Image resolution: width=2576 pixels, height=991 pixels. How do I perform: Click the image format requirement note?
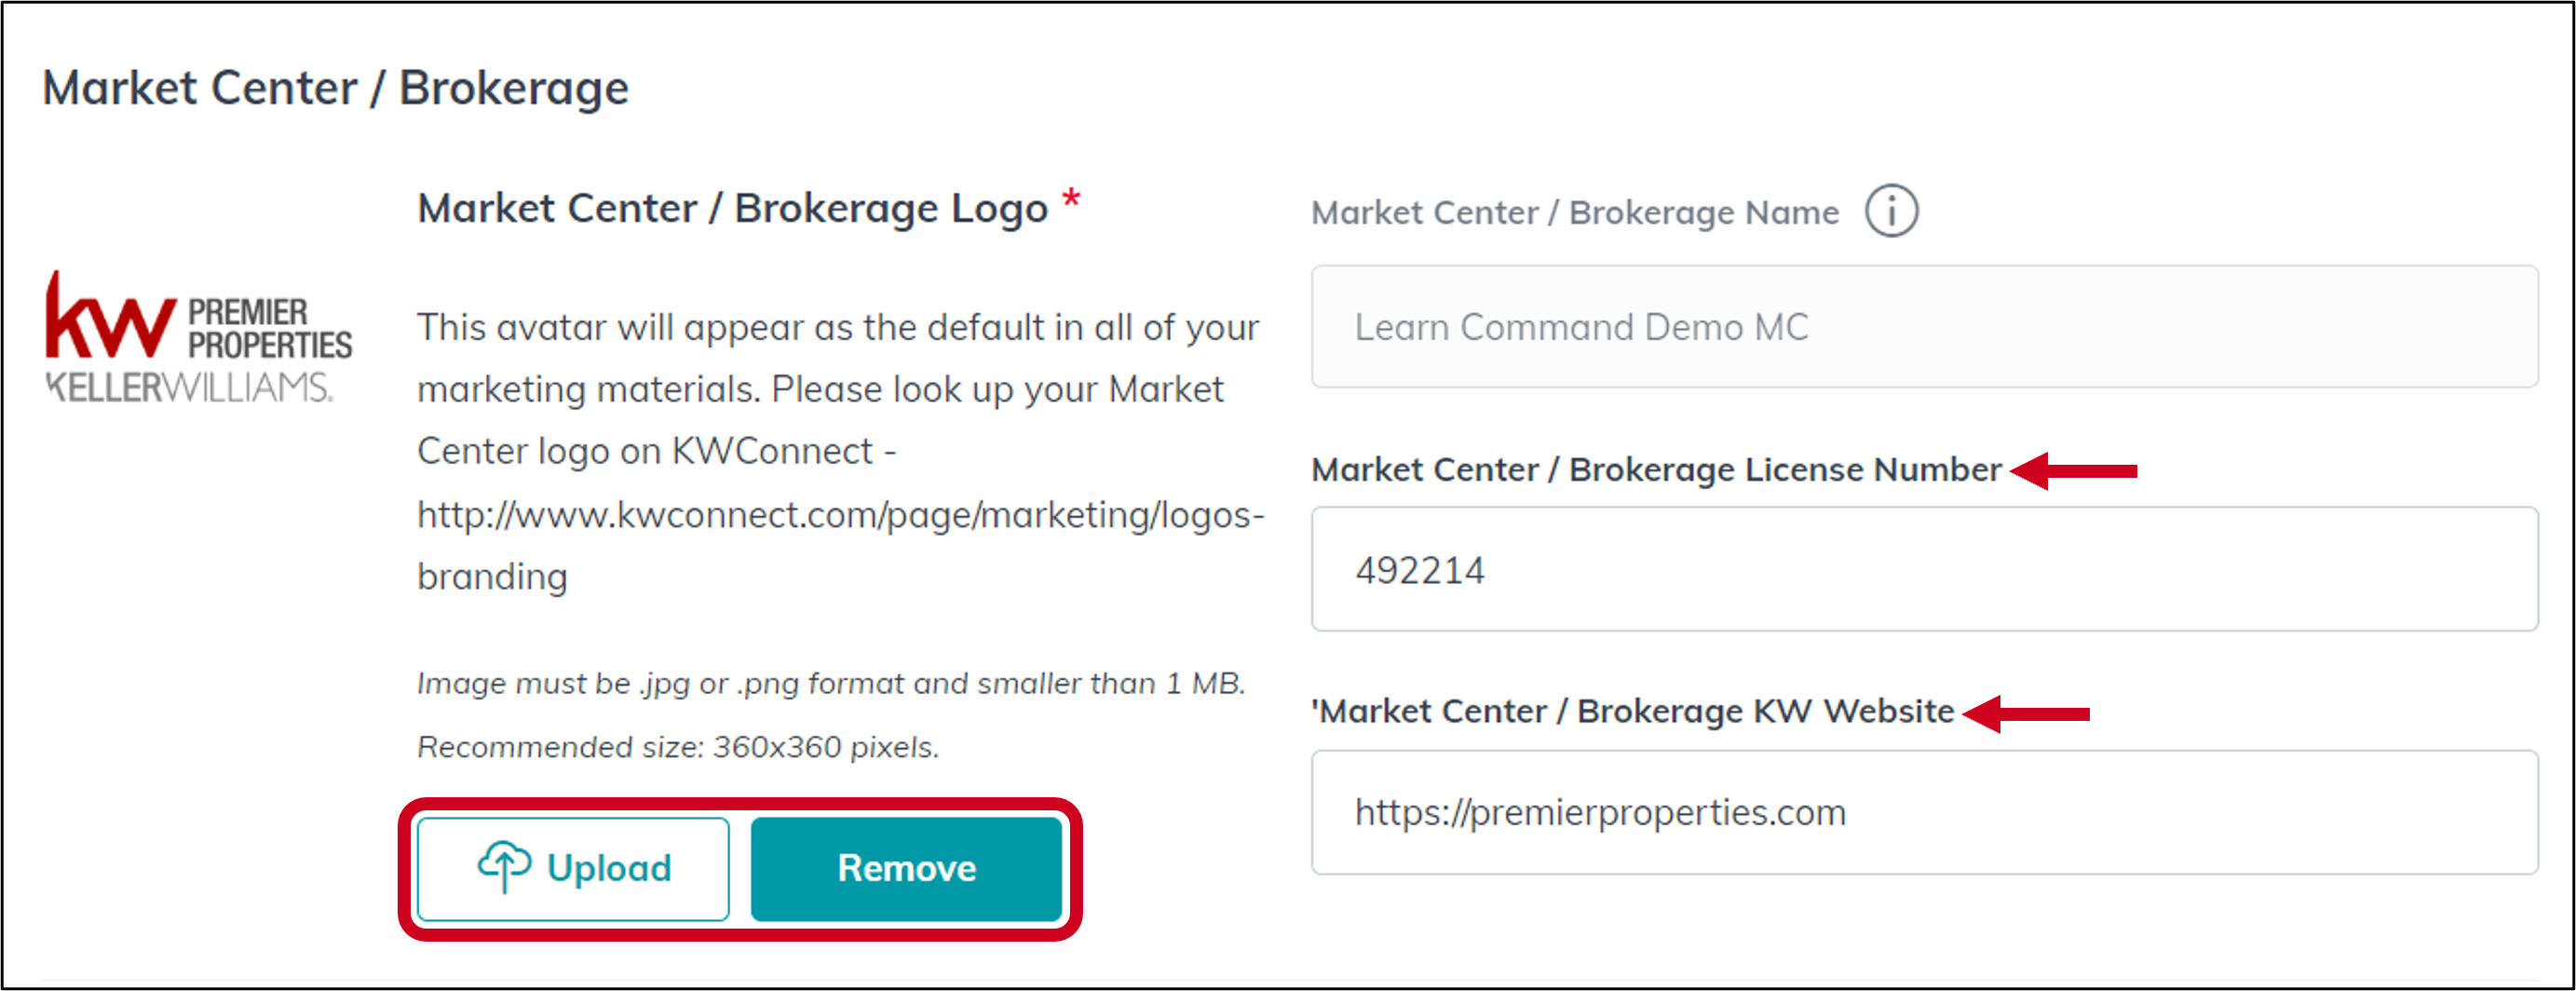[x=831, y=683]
